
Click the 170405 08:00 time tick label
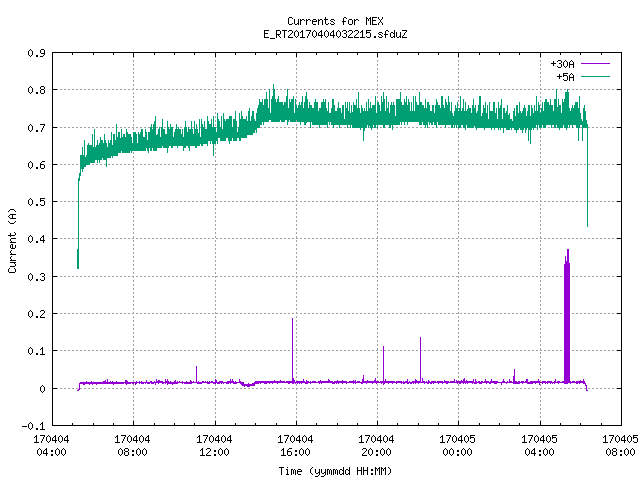coord(620,446)
